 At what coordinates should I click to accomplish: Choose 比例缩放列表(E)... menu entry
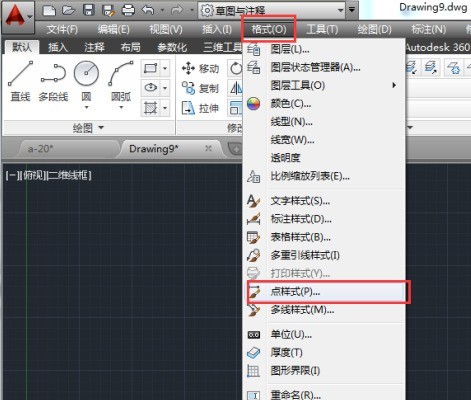click(x=323, y=176)
